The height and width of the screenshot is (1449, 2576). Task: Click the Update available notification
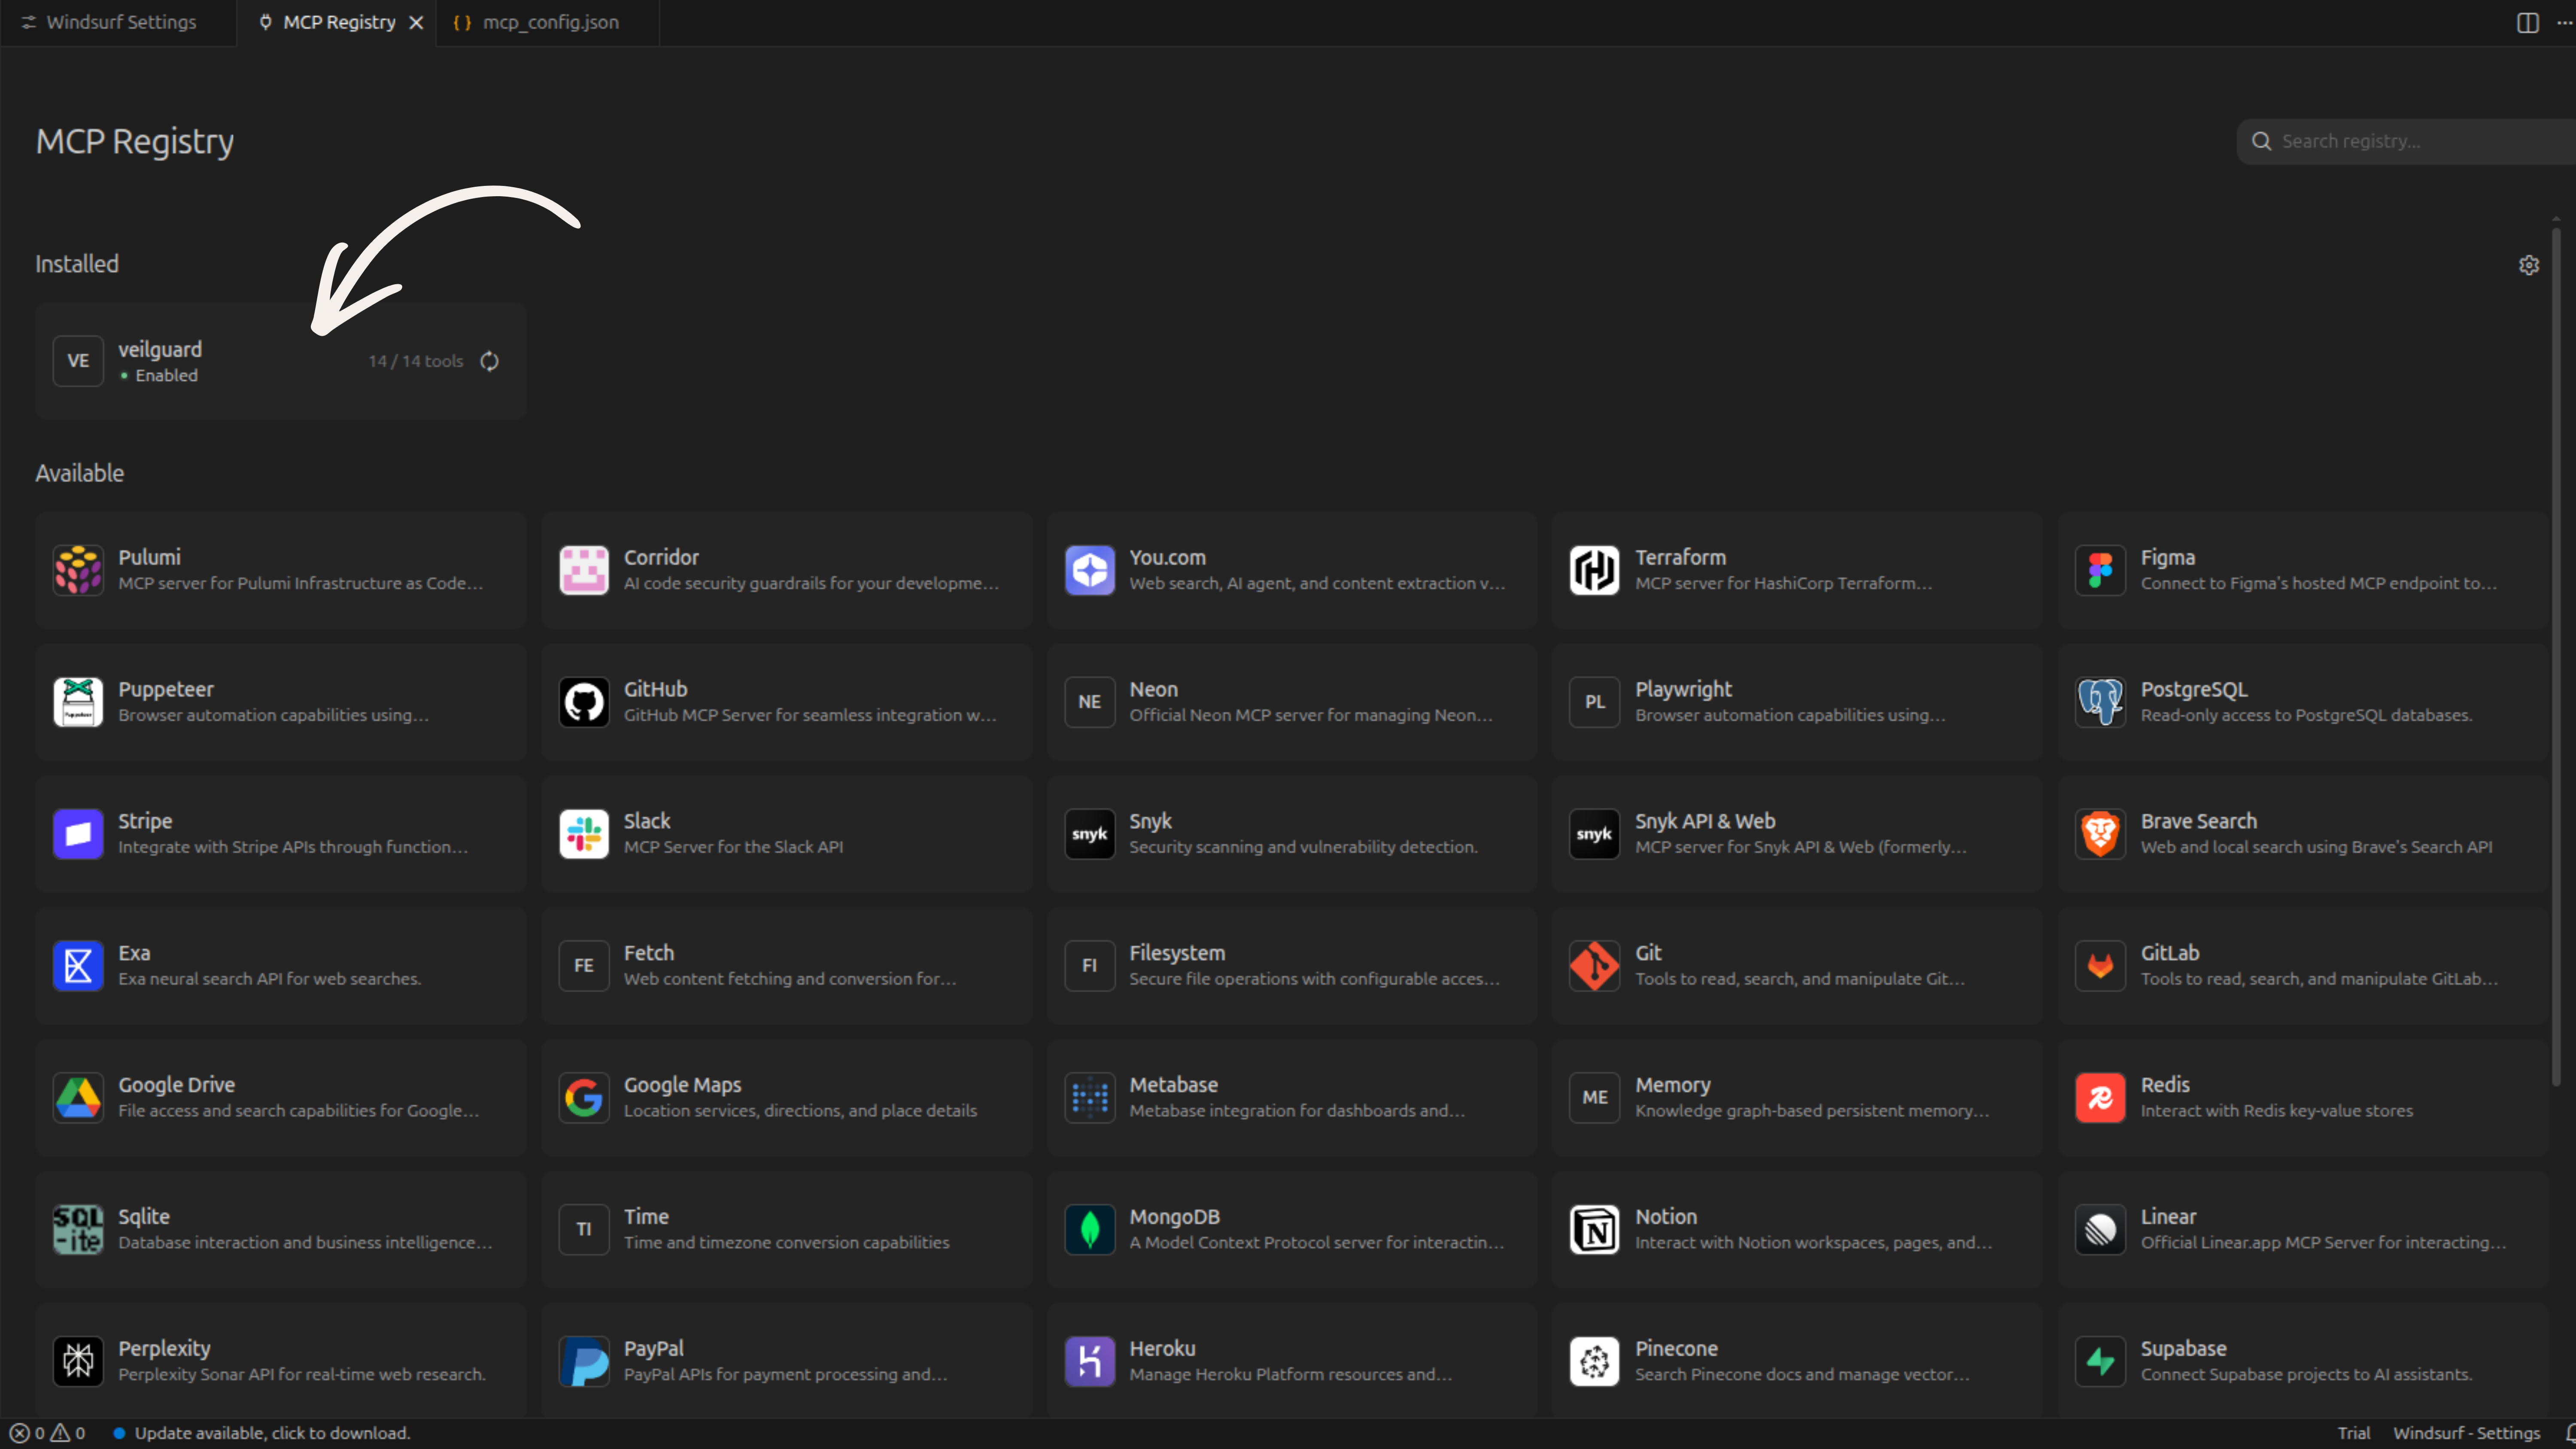pos(261,1433)
